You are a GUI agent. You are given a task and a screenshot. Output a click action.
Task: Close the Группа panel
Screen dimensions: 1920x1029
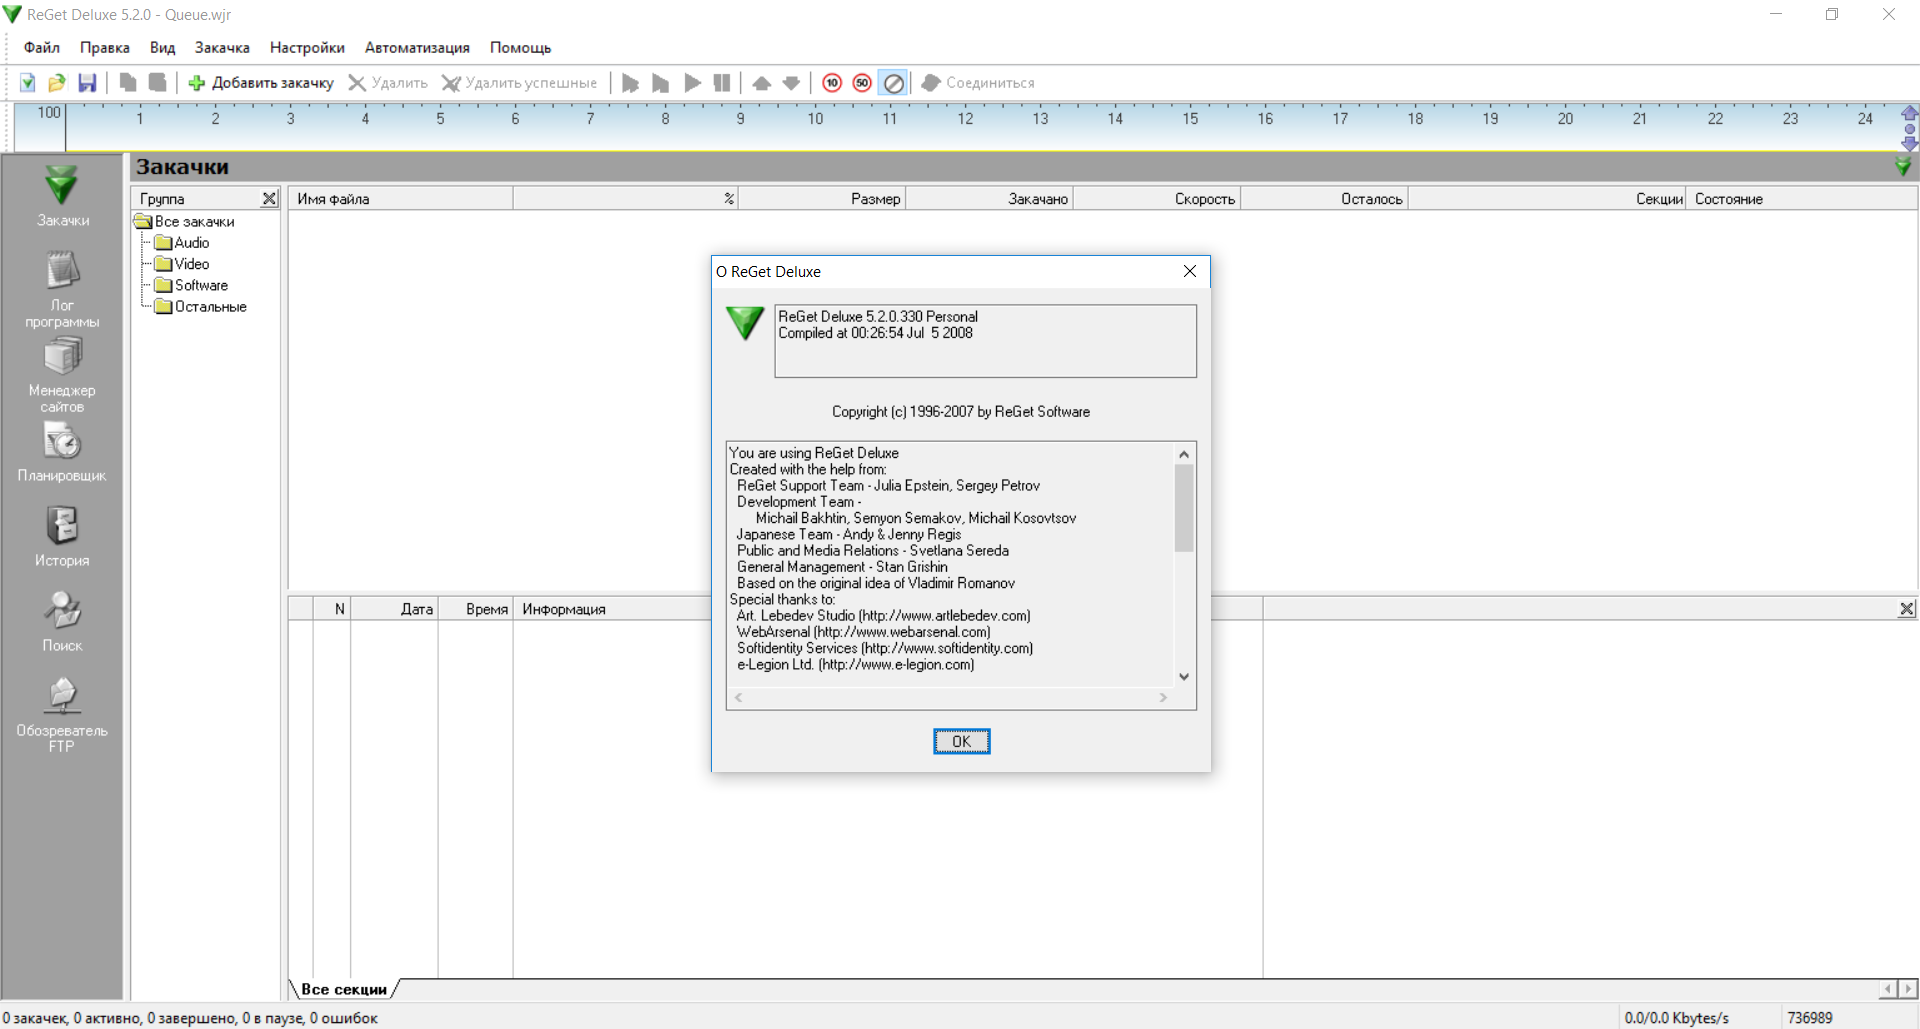tap(269, 199)
